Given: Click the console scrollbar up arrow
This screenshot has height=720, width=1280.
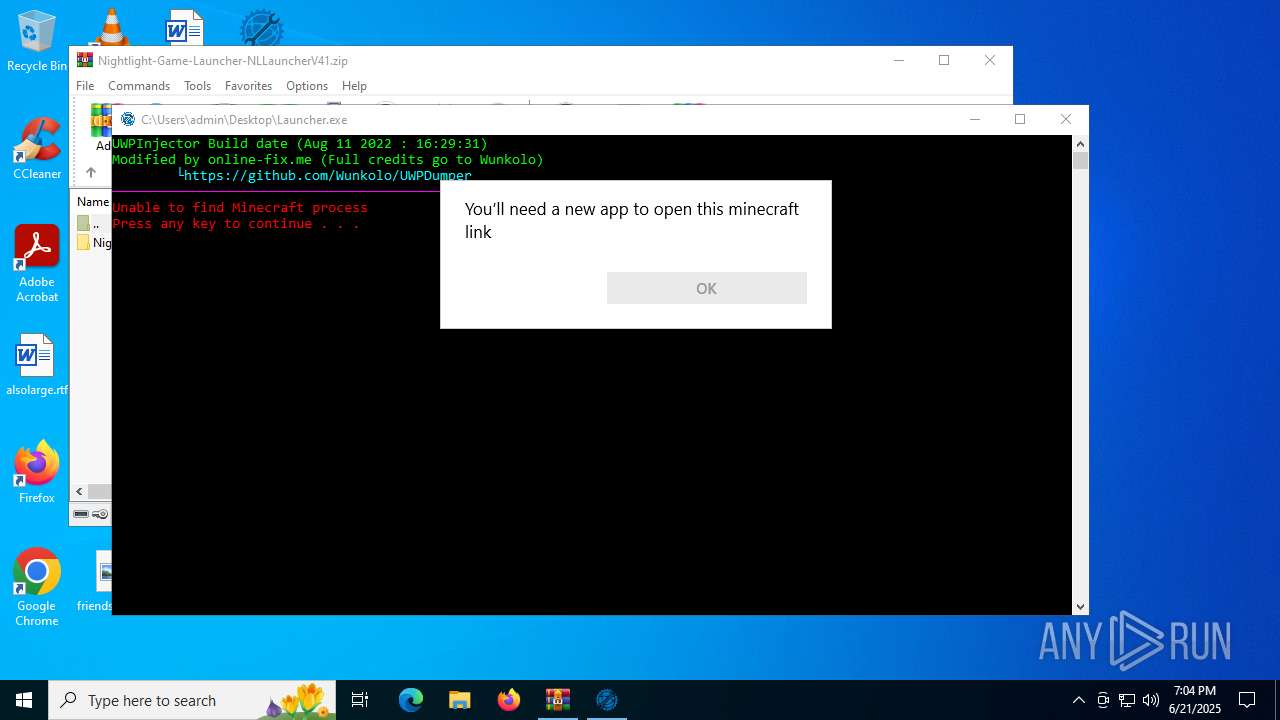Looking at the screenshot, I should pyautogui.click(x=1080, y=143).
